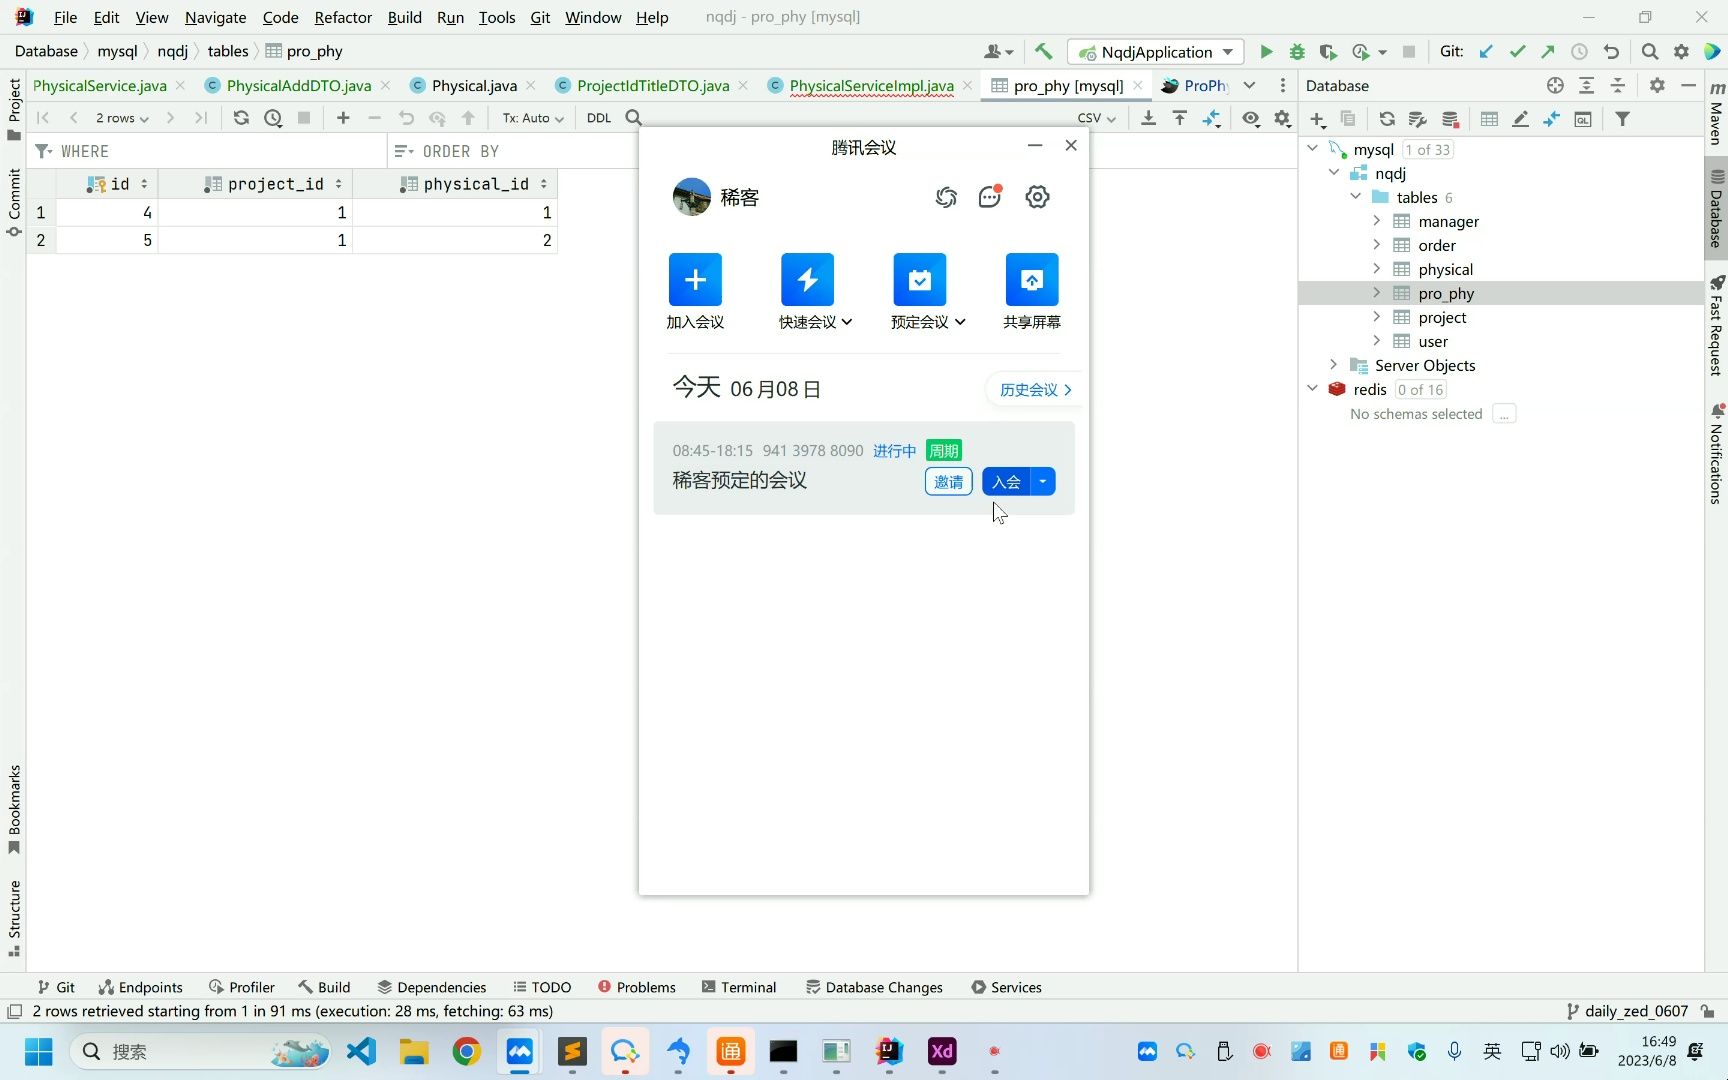Expand the manager table node
The height and width of the screenshot is (1080, 1728).
pyautogui.click(x=1377, y=221)
